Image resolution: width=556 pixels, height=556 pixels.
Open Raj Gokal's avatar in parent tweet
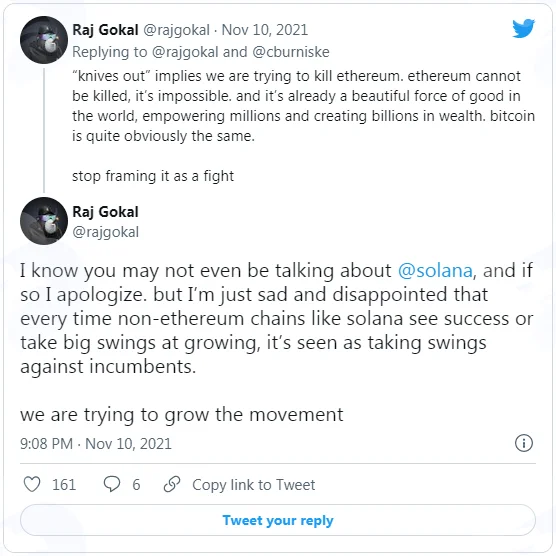click(x=44, y=40)
